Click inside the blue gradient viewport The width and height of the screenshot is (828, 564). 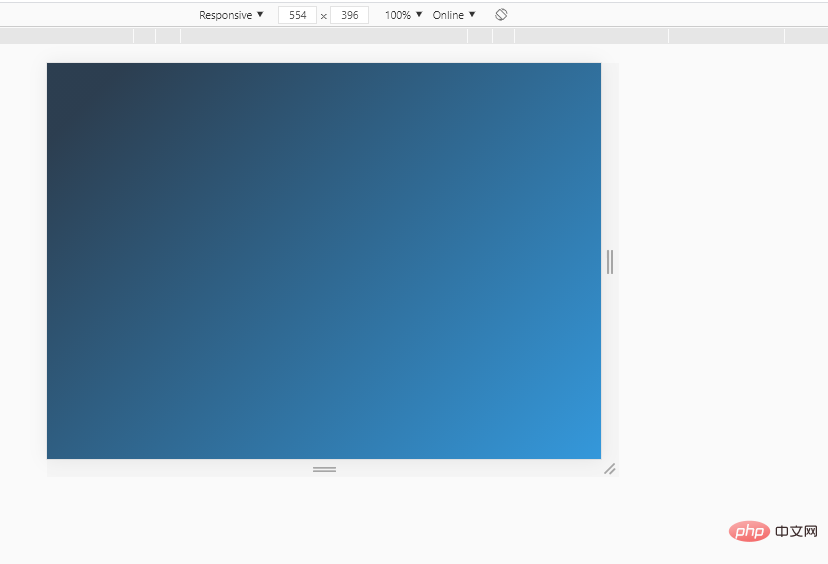pos(324,260)
